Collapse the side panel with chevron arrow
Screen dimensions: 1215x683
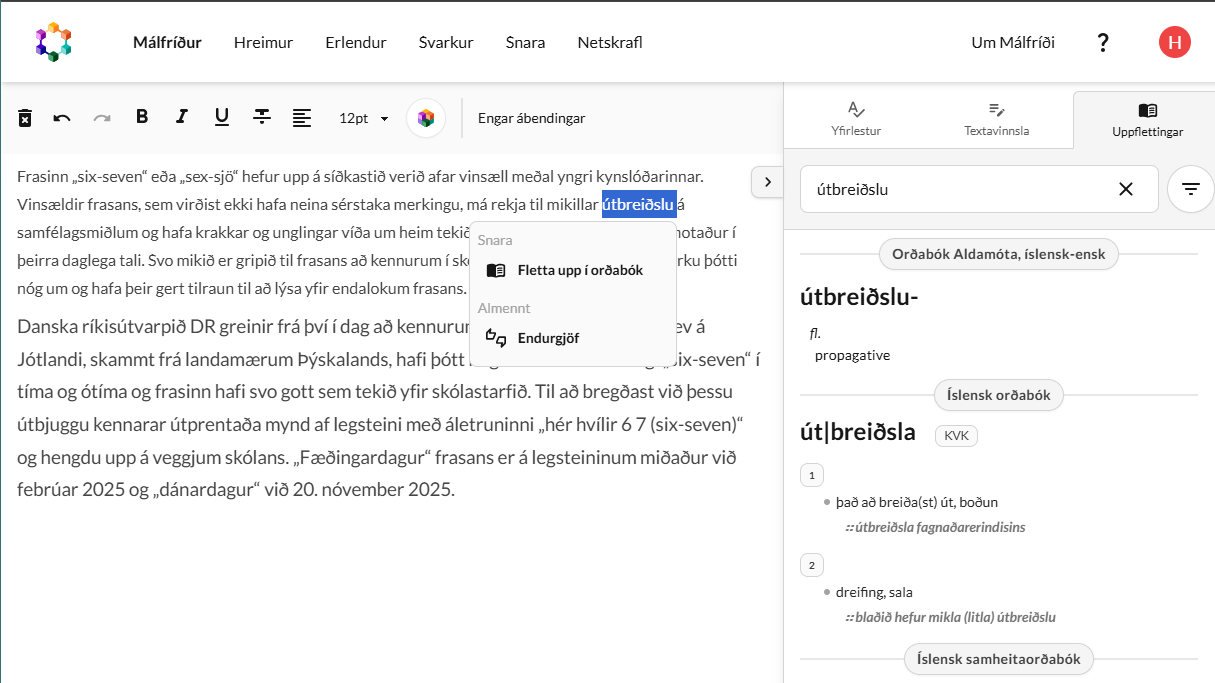(767, 182)
